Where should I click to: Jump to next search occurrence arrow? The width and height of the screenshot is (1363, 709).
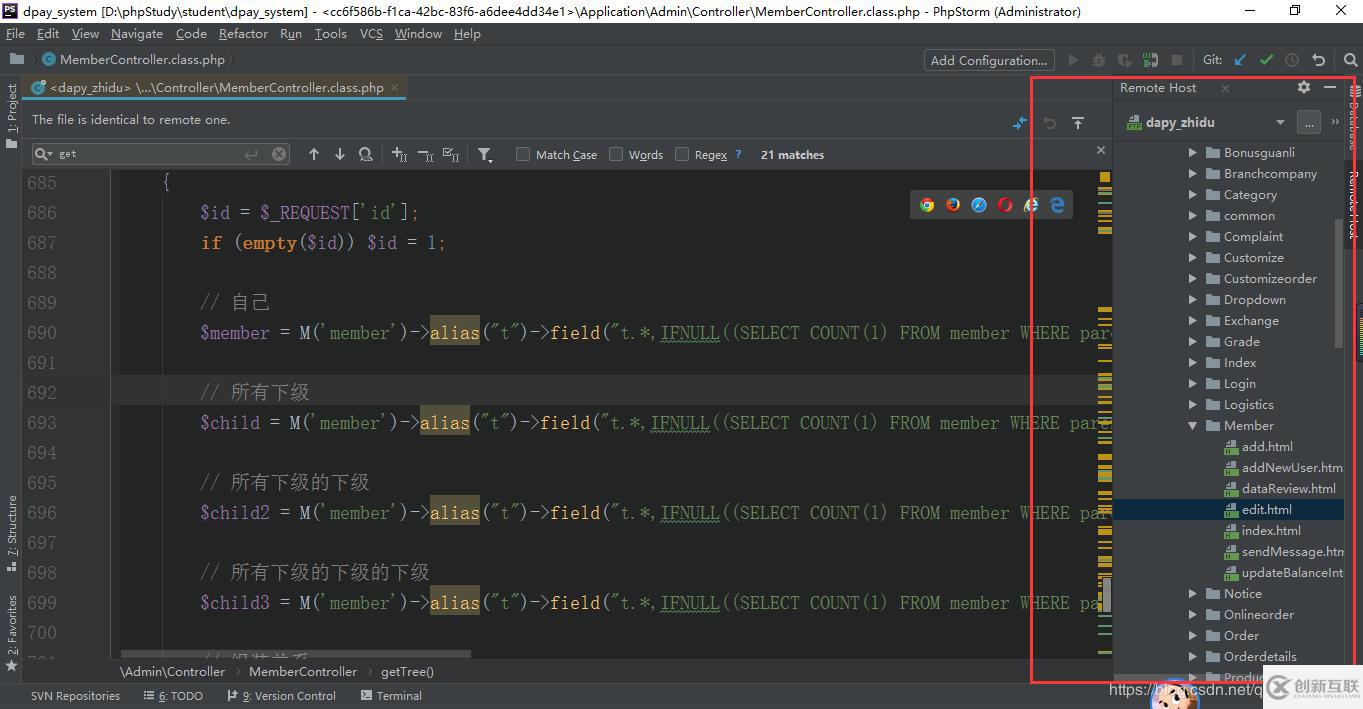click(340, 154)
